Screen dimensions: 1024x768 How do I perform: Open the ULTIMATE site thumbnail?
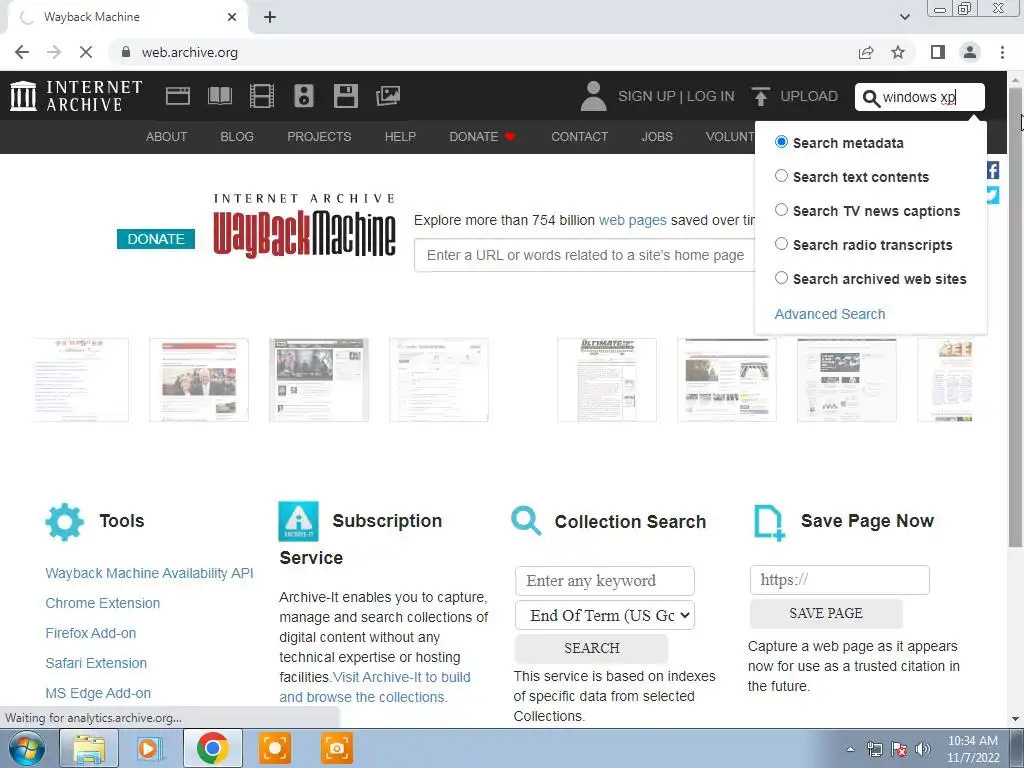[x=607, y=379]
